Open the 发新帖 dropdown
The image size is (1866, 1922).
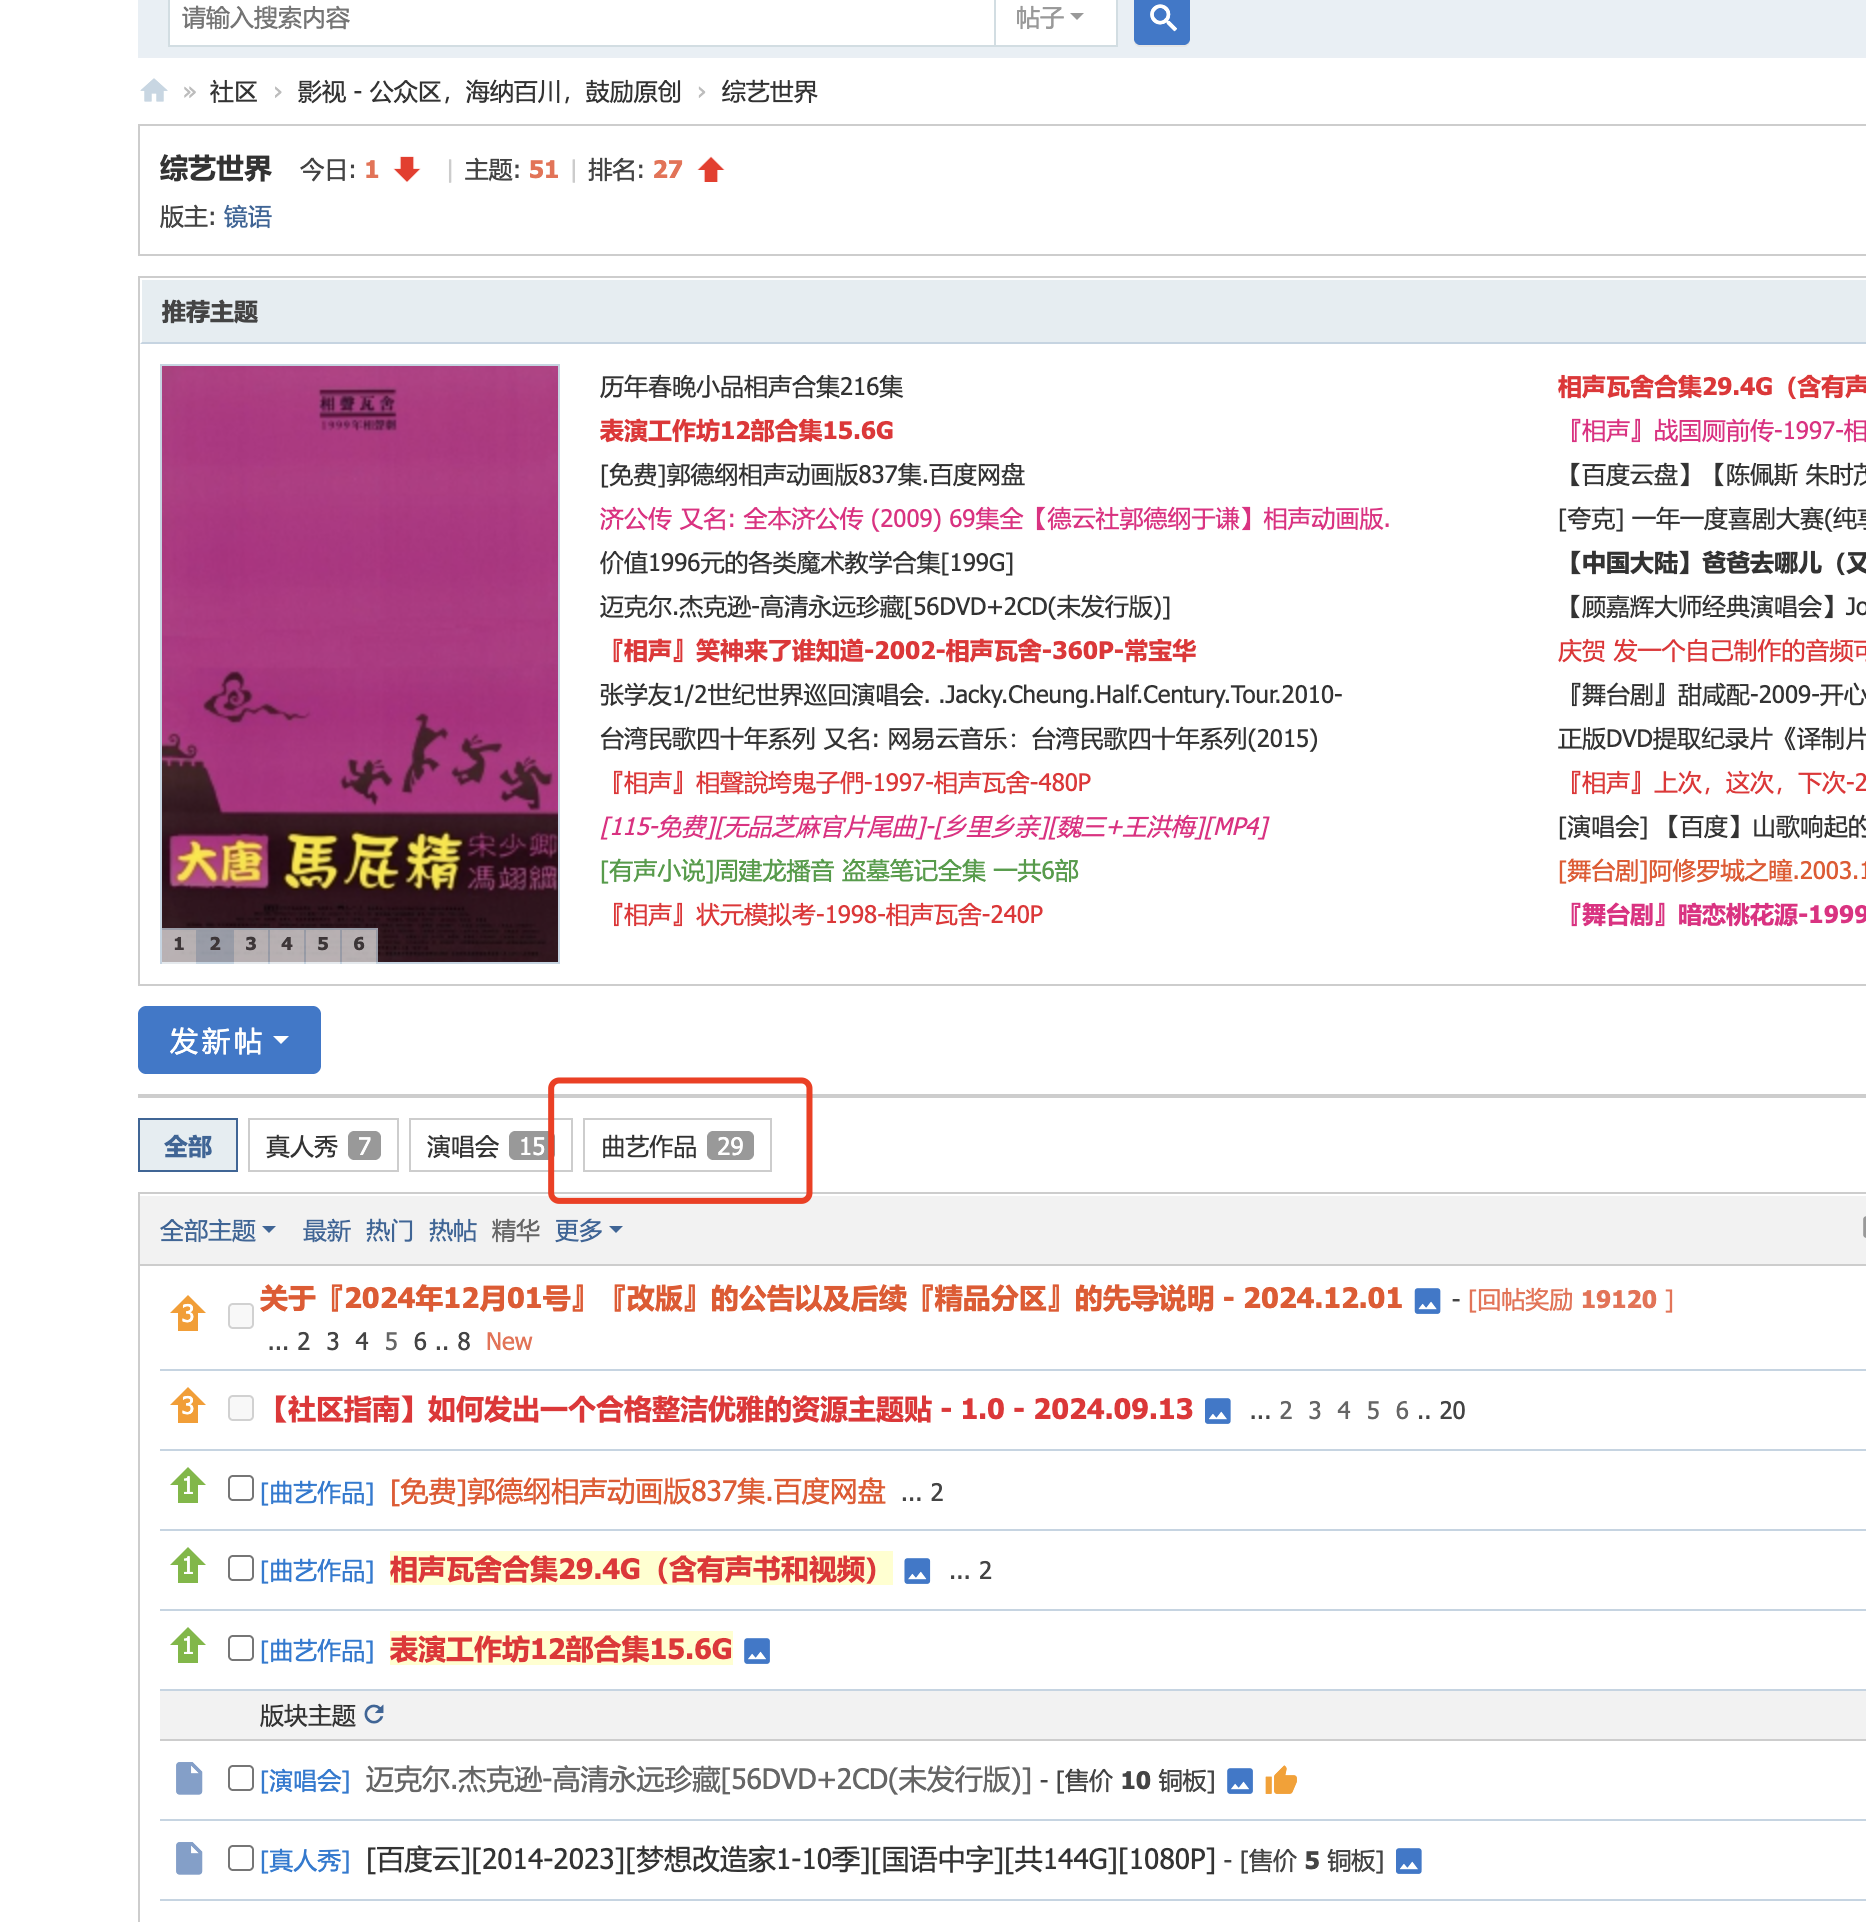[x=229, y=1040]
